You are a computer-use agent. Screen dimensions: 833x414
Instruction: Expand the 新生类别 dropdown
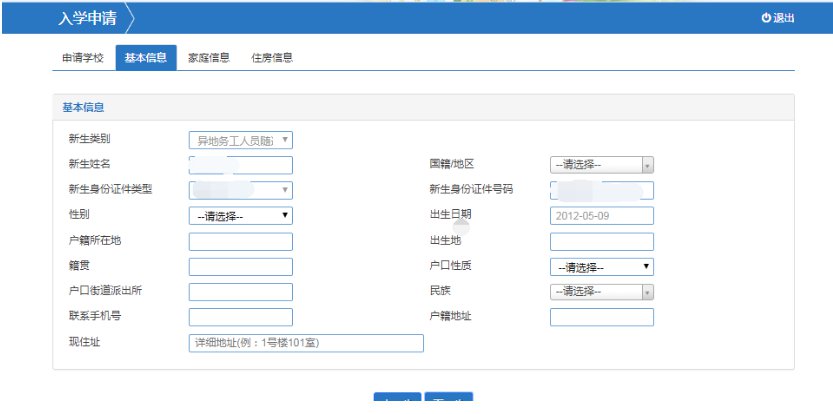coord(240,141)
